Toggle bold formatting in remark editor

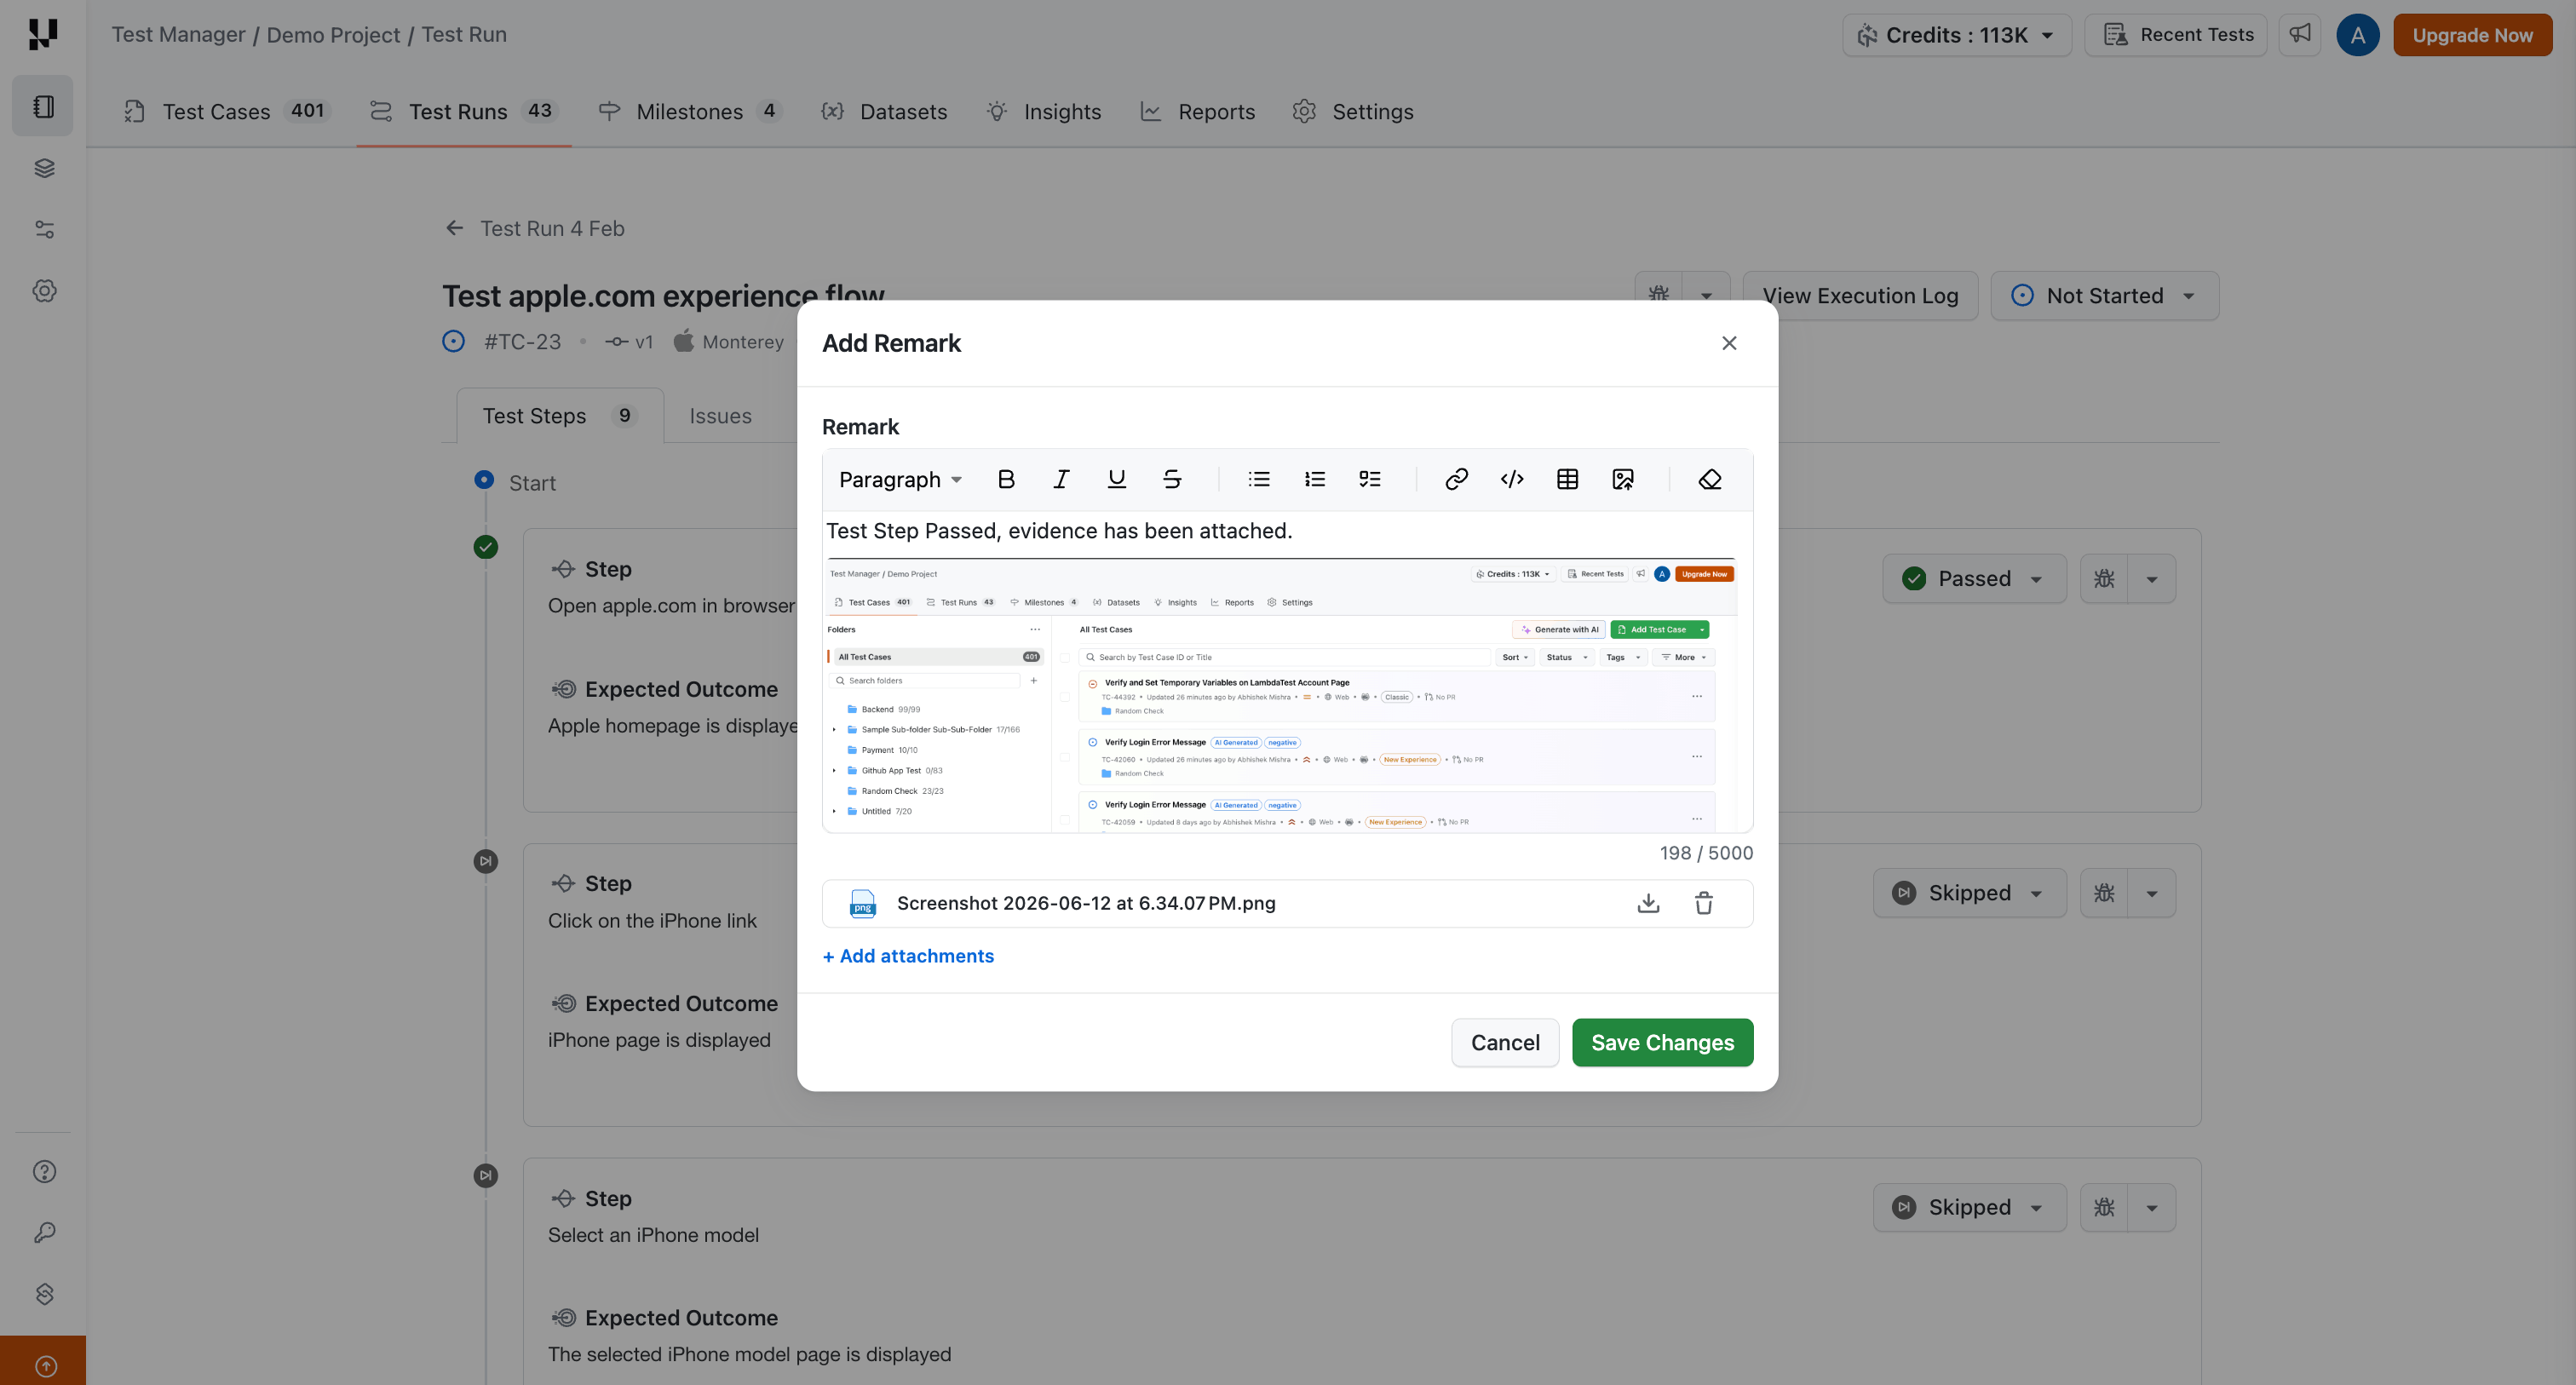[1006, 479]
